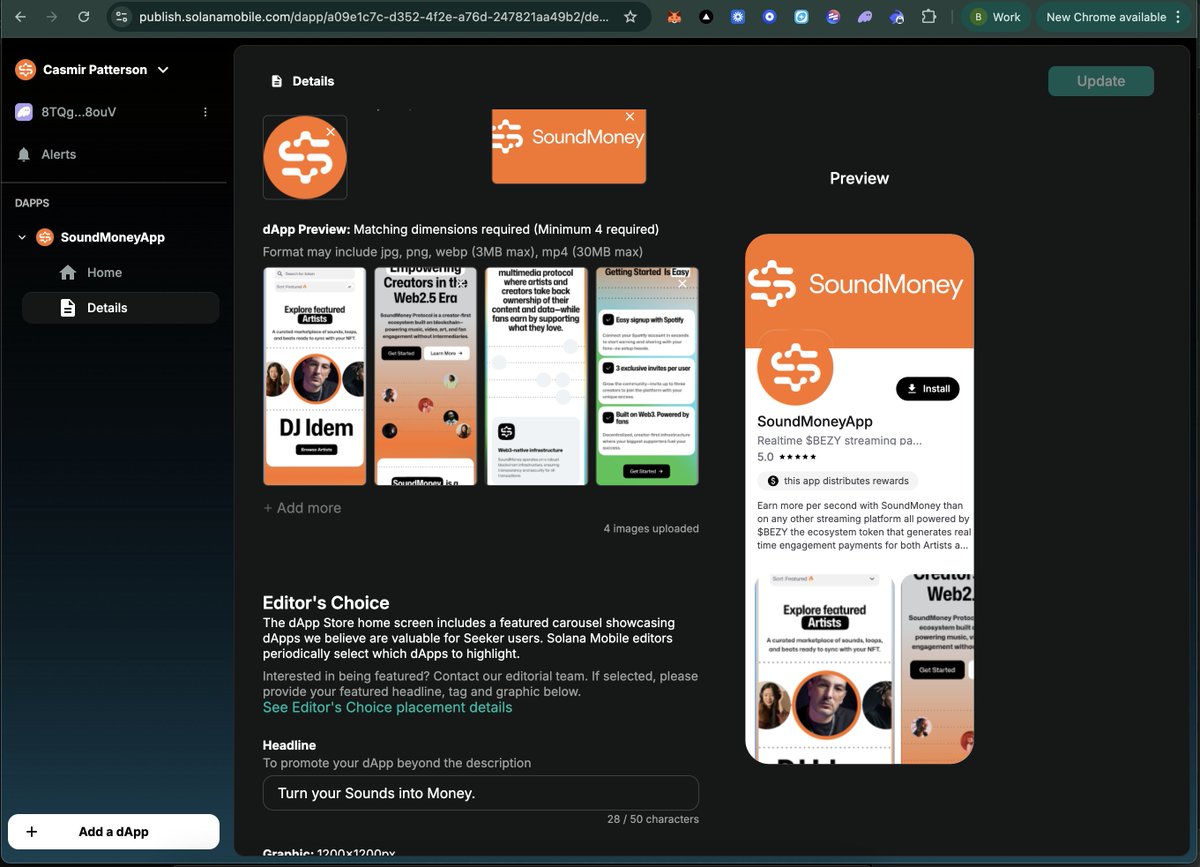Click the Add a dApp button
The width and height of the screenshot is (1200, 867).
pyautogui.click(x=113, y=832)
